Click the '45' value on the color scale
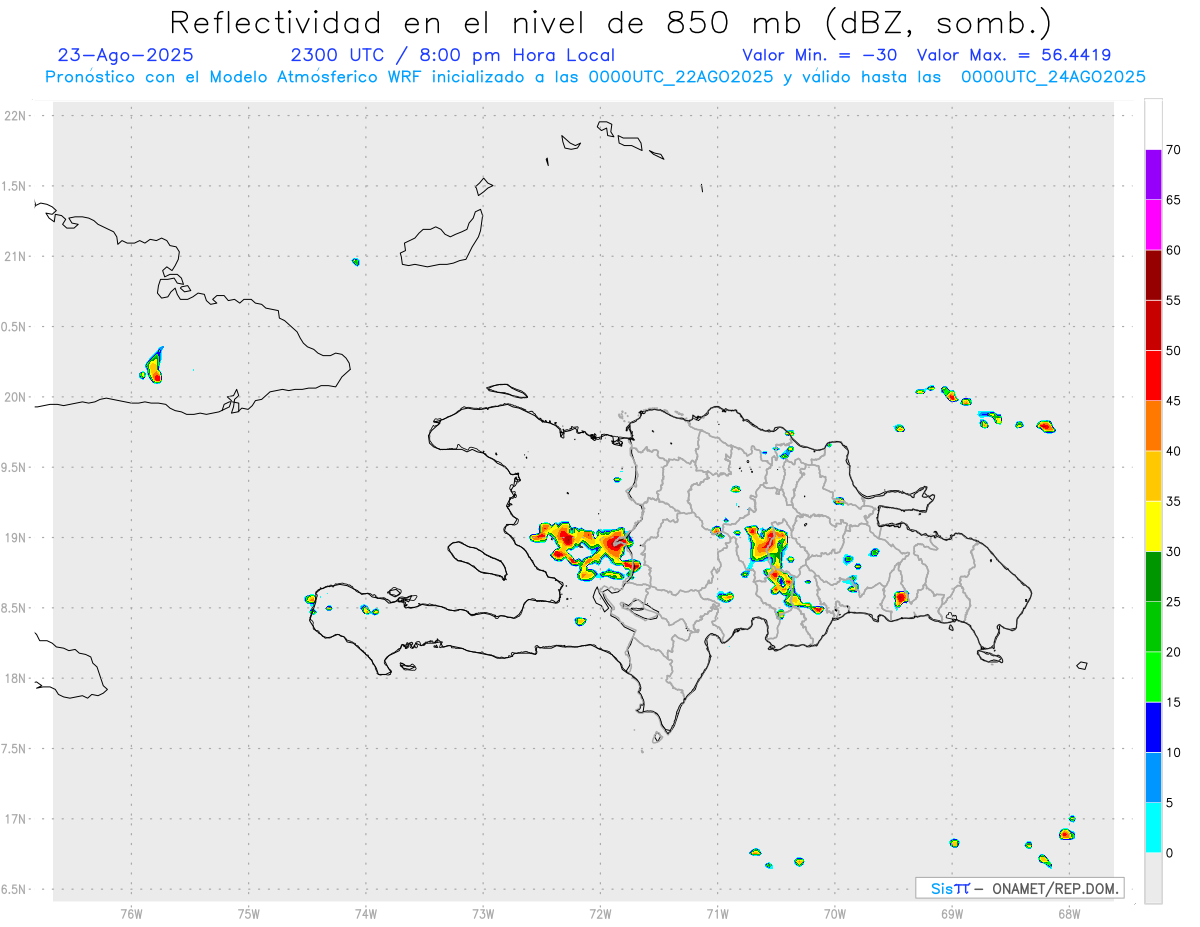Screen dimensions: 1200x927 pos(1174,401)
